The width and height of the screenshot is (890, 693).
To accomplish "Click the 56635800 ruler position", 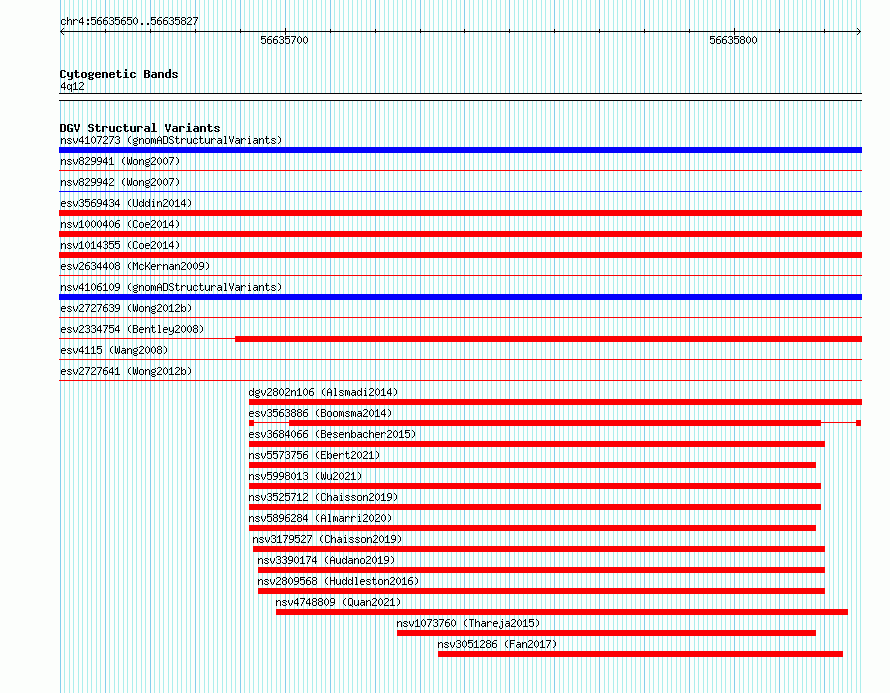I will pos(733,40).
